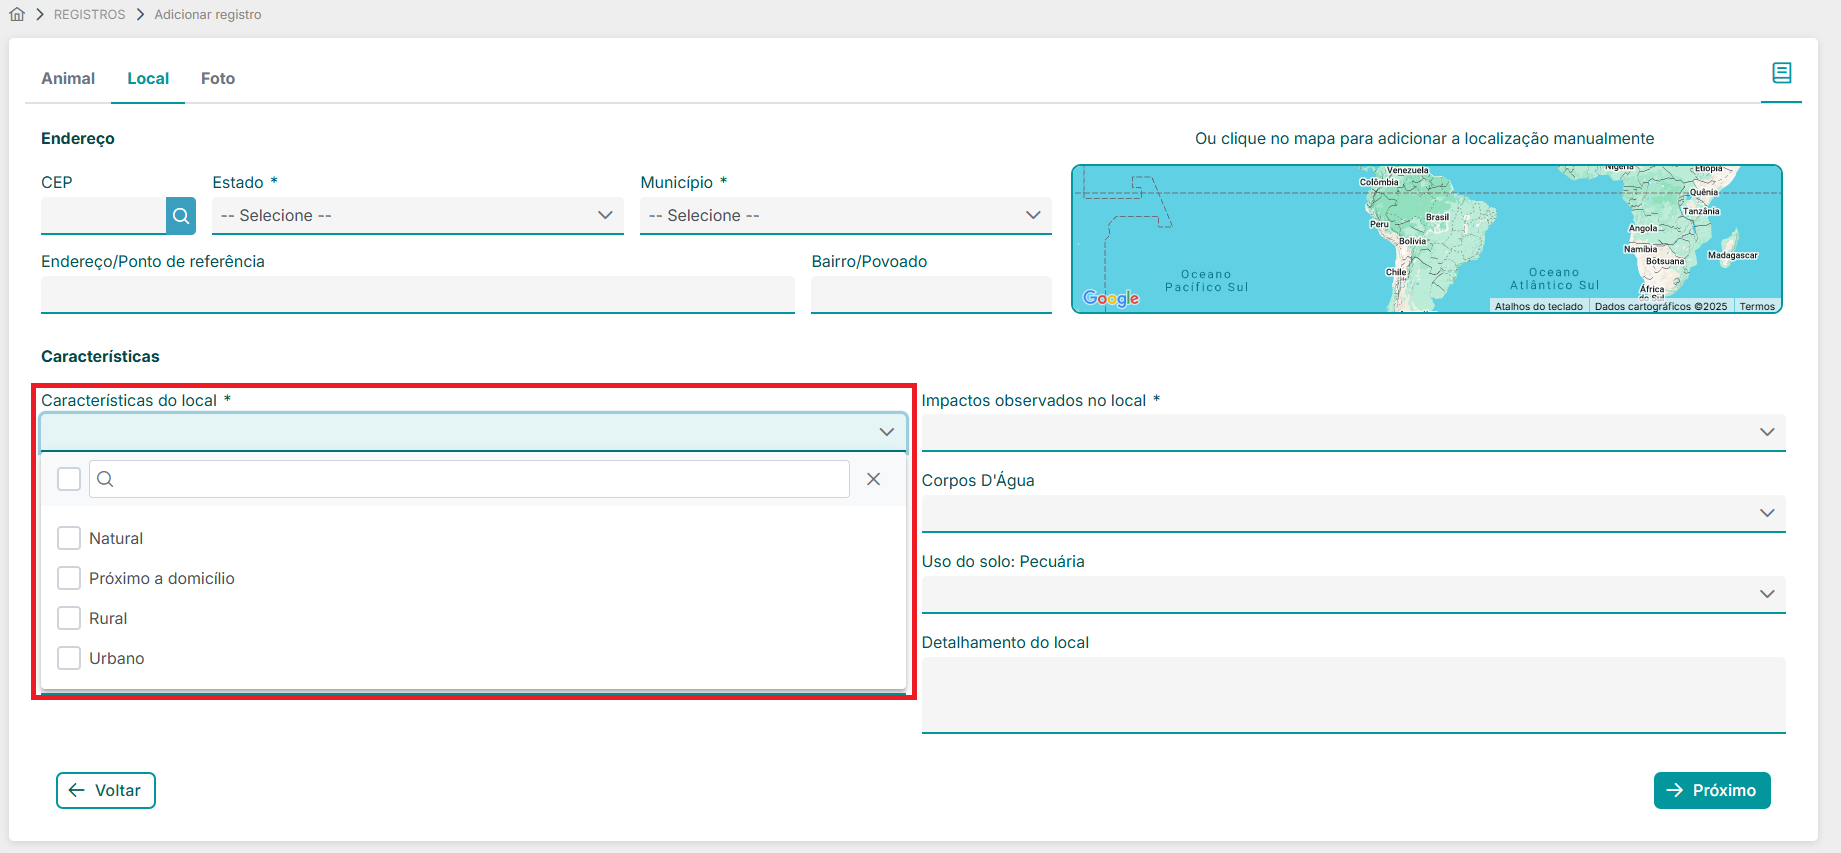1841x853 pixels.
Task: Open Impactos observados no local dropdown
Action: coord(1353,432)
